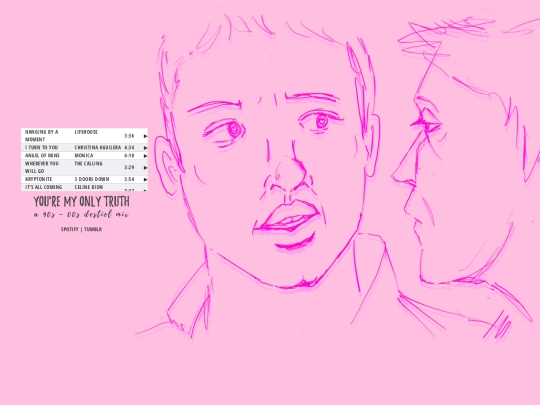Screen dimensions: 540x405
Task: Open the Spotify link
Action: 70,229
